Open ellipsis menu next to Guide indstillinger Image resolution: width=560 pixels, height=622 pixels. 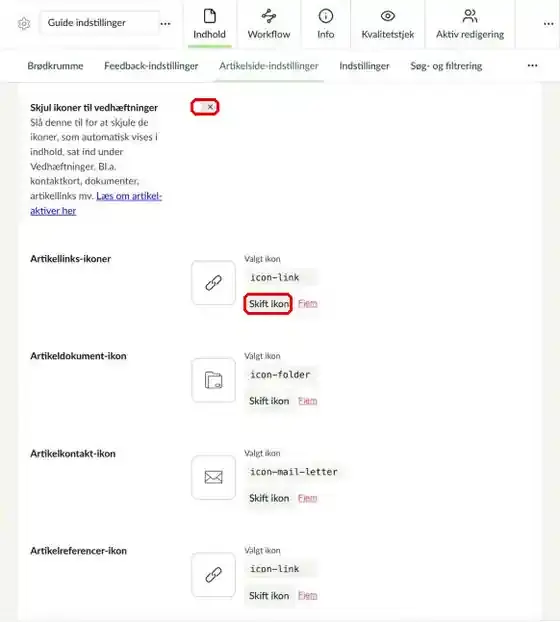[165, 24]
